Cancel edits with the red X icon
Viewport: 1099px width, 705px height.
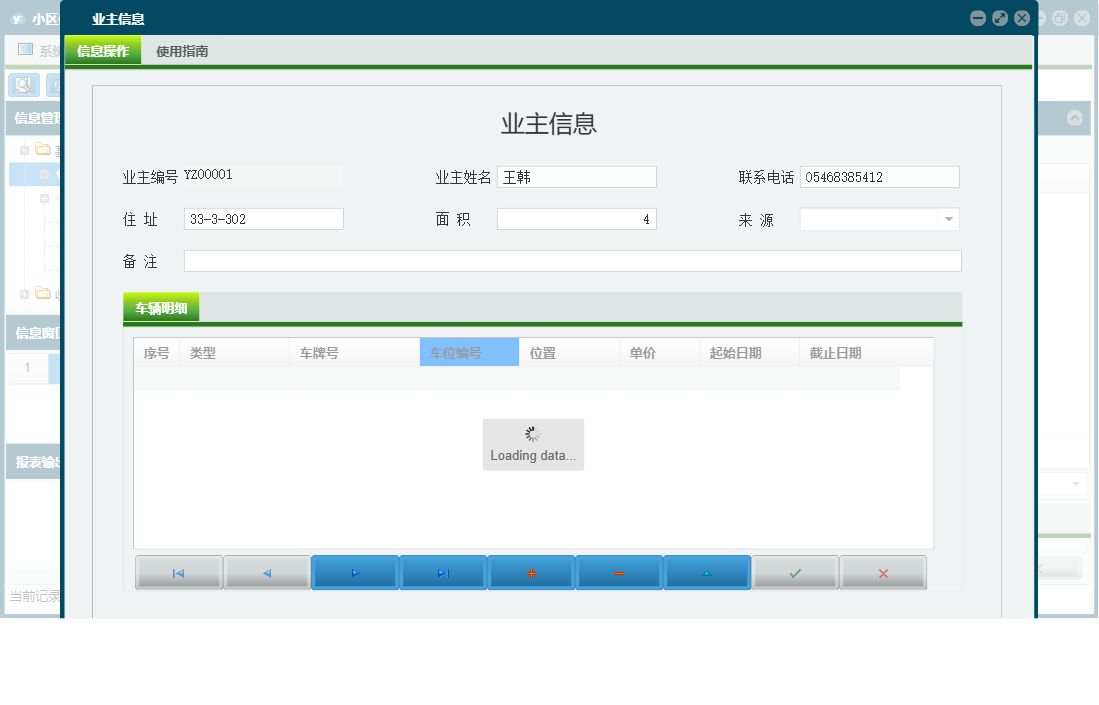883,572
